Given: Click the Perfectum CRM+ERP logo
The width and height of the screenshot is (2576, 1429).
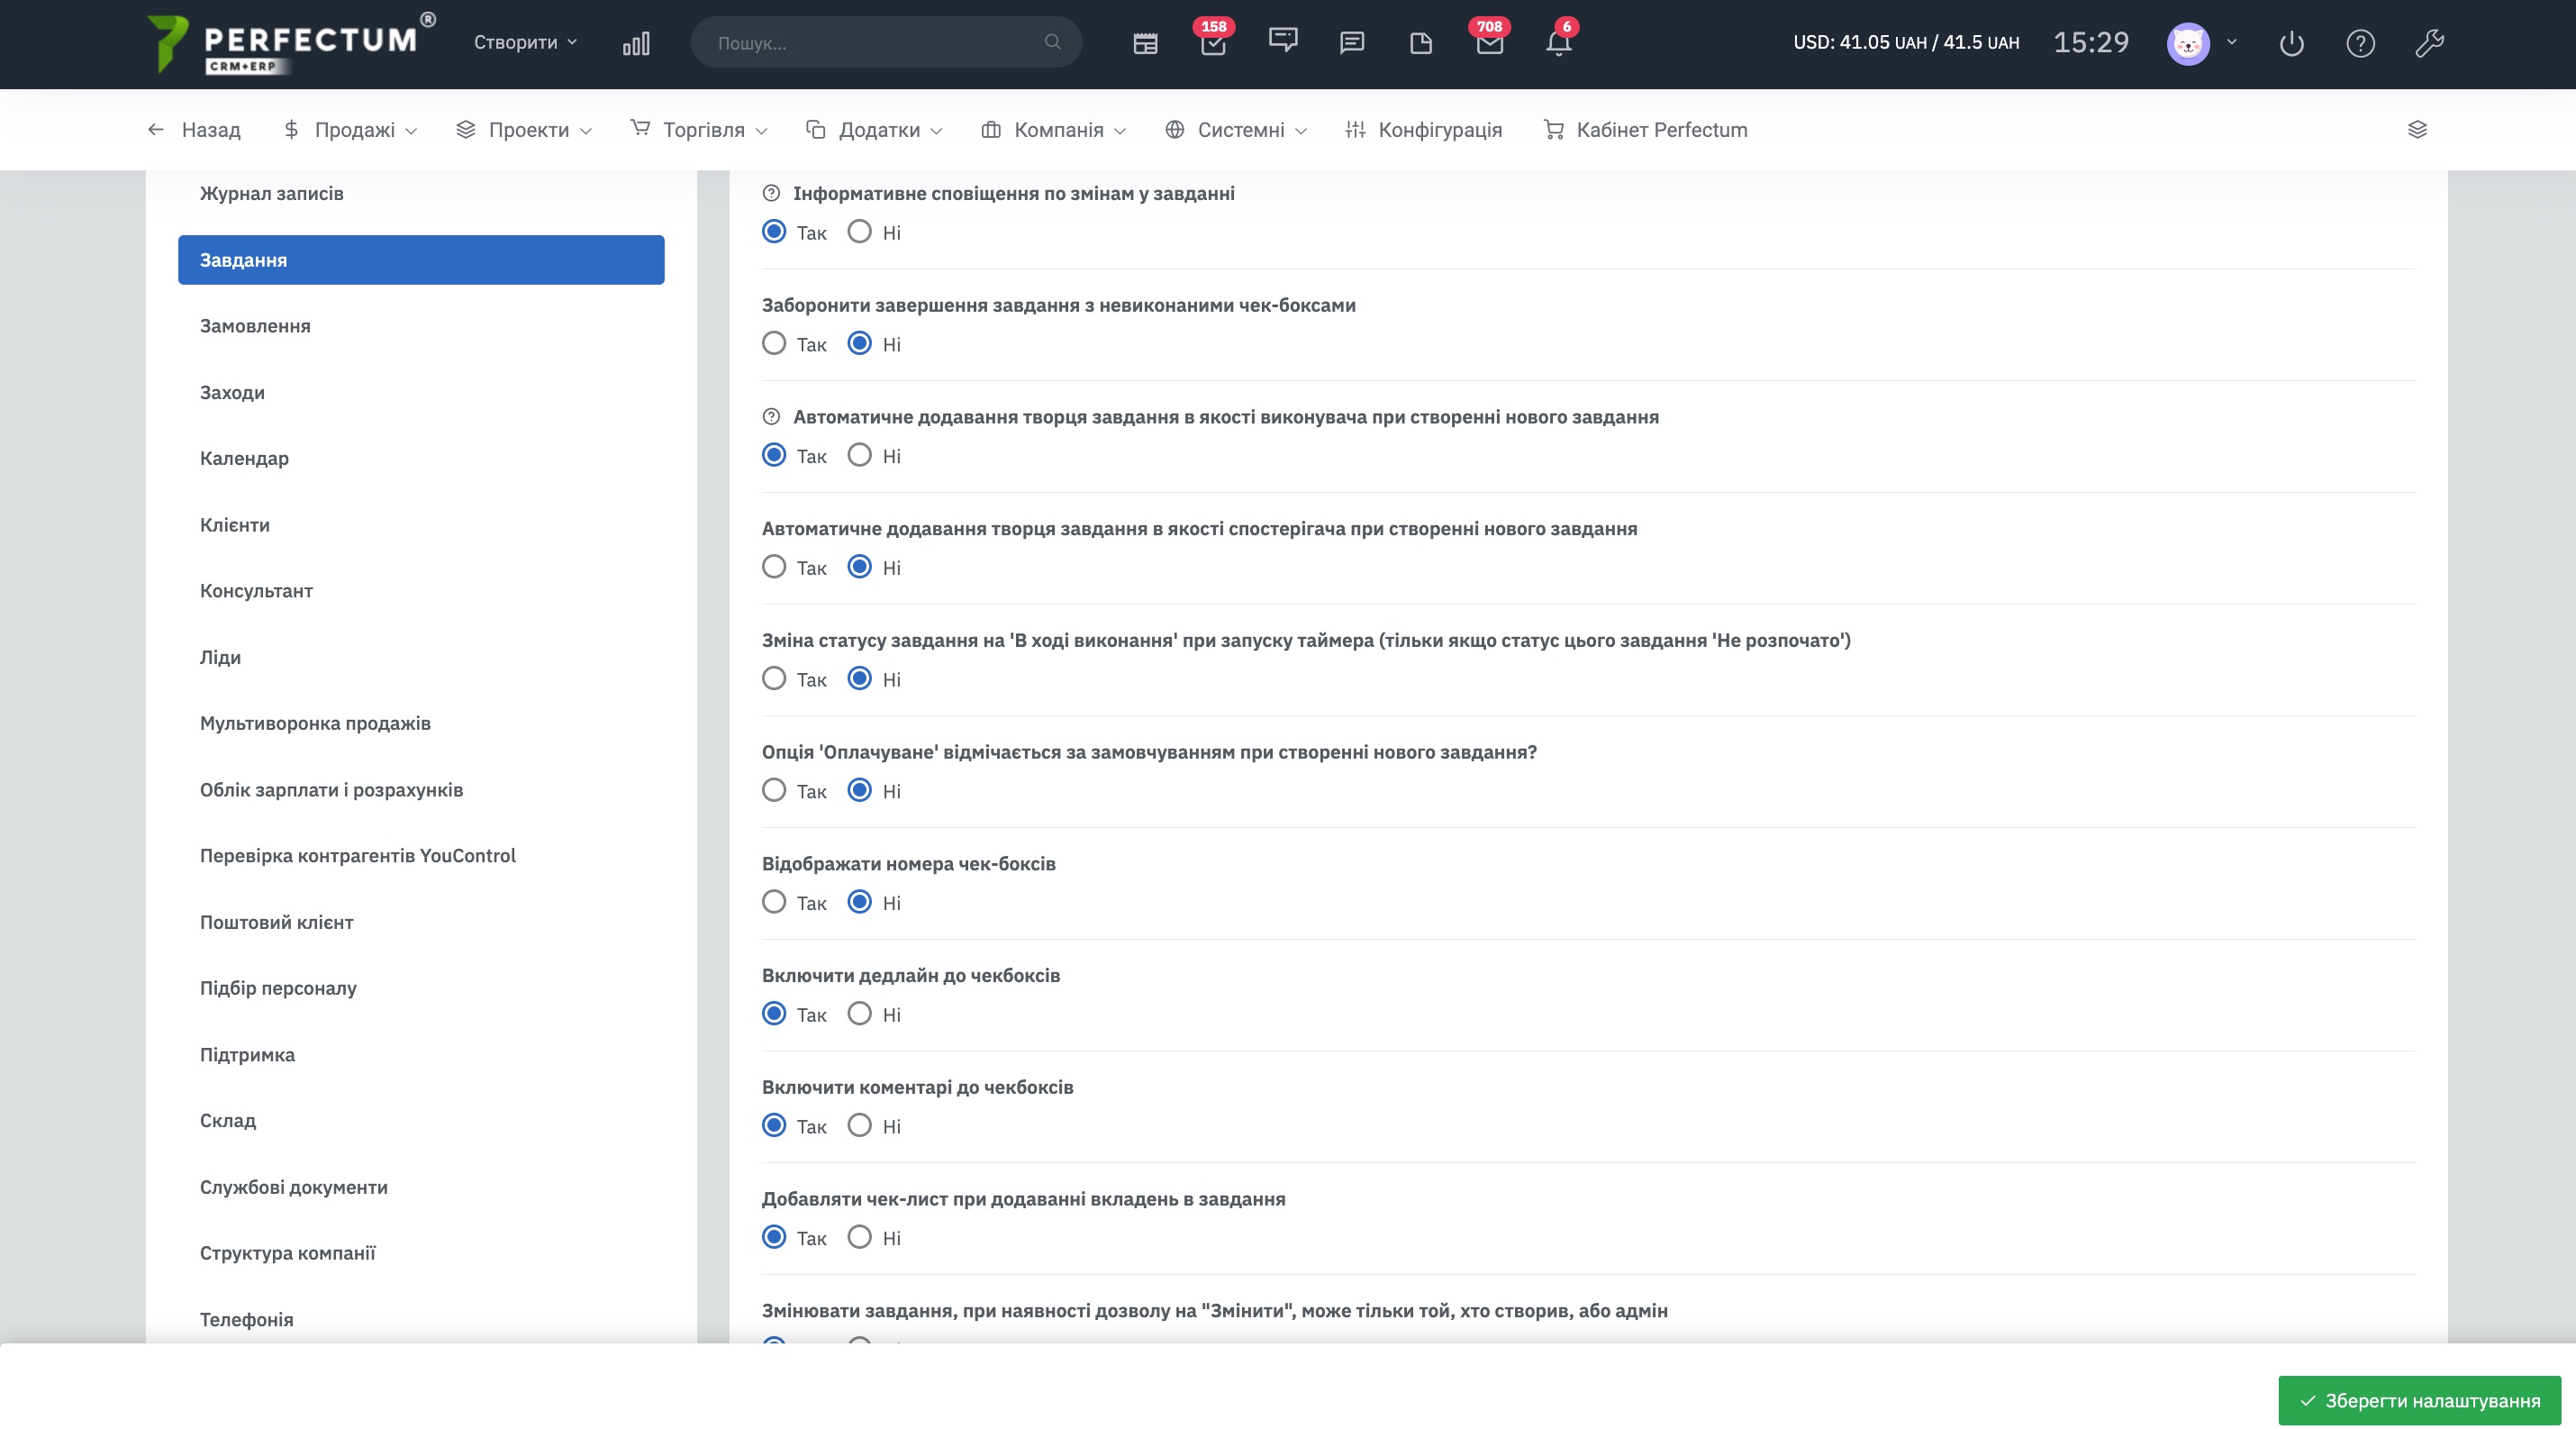Looking at the screenshot, I should click(290, 43).
